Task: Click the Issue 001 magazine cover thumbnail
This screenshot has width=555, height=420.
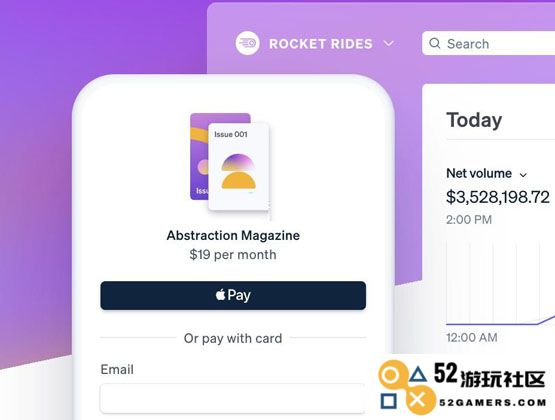Action: click(x=239, y=166)
